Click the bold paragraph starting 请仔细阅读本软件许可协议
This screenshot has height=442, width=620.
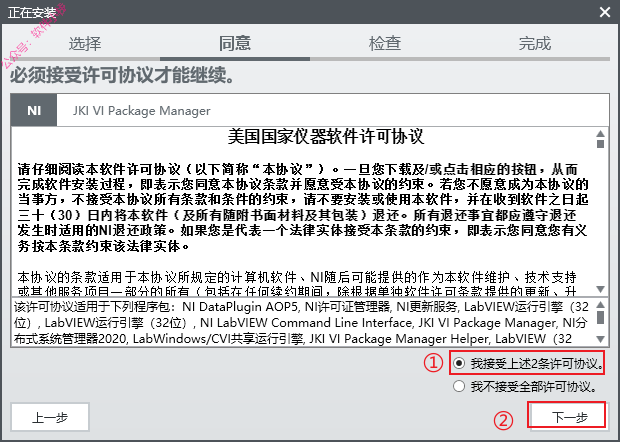[x=303, y=208]
